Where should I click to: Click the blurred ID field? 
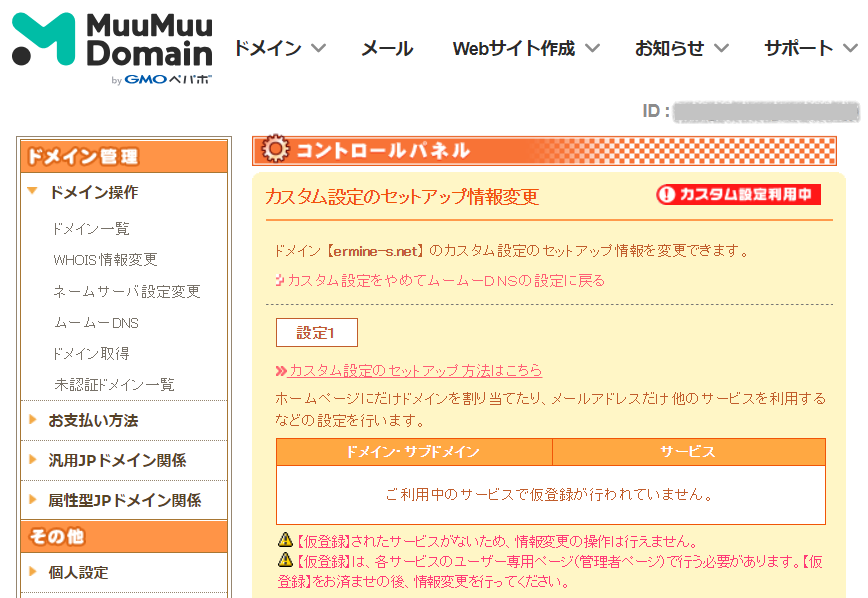tap(766, 111)
